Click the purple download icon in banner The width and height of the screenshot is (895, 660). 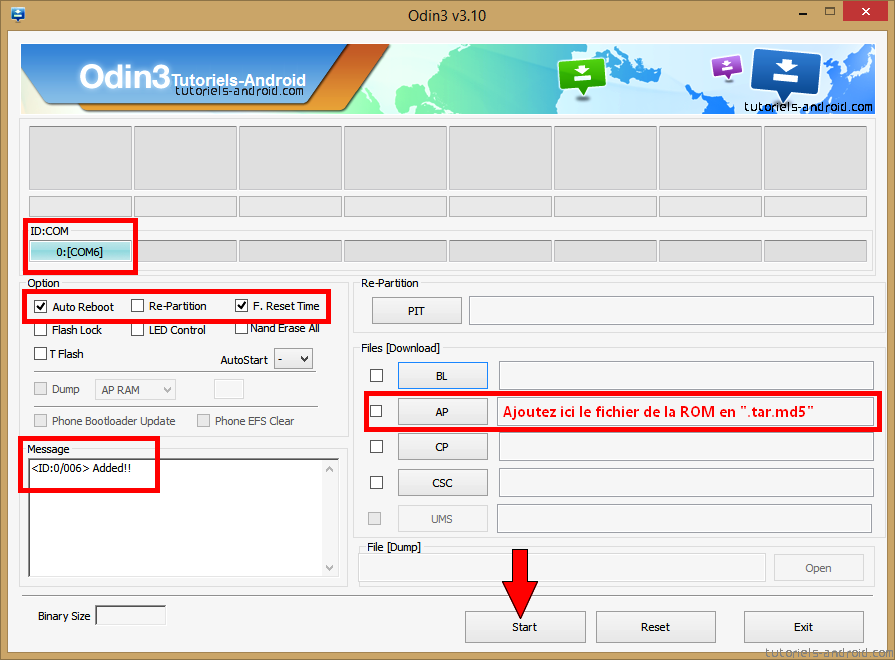click(x=727, y=67)
